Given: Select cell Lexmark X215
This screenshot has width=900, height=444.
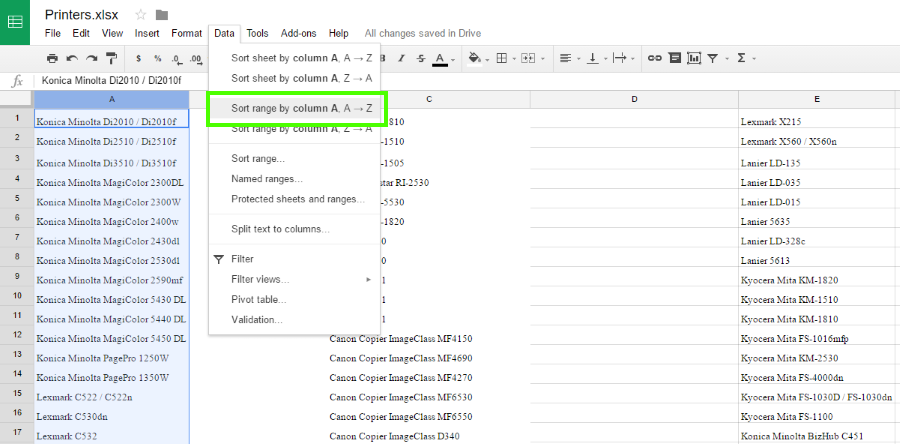Looking at the screenshot, I should 816,121.
